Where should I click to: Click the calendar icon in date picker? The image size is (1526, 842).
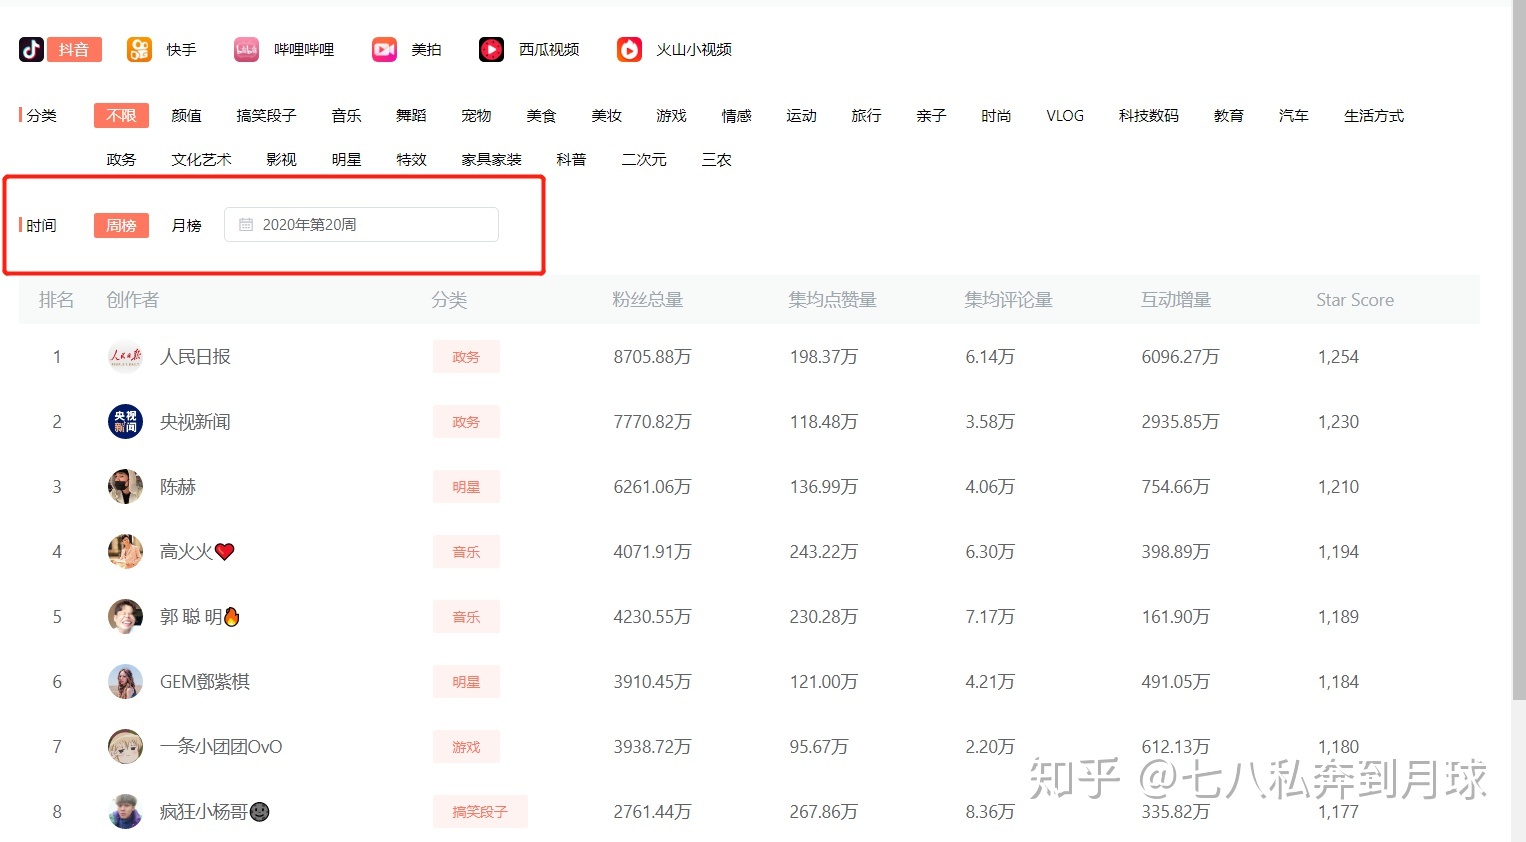point(246,225)
